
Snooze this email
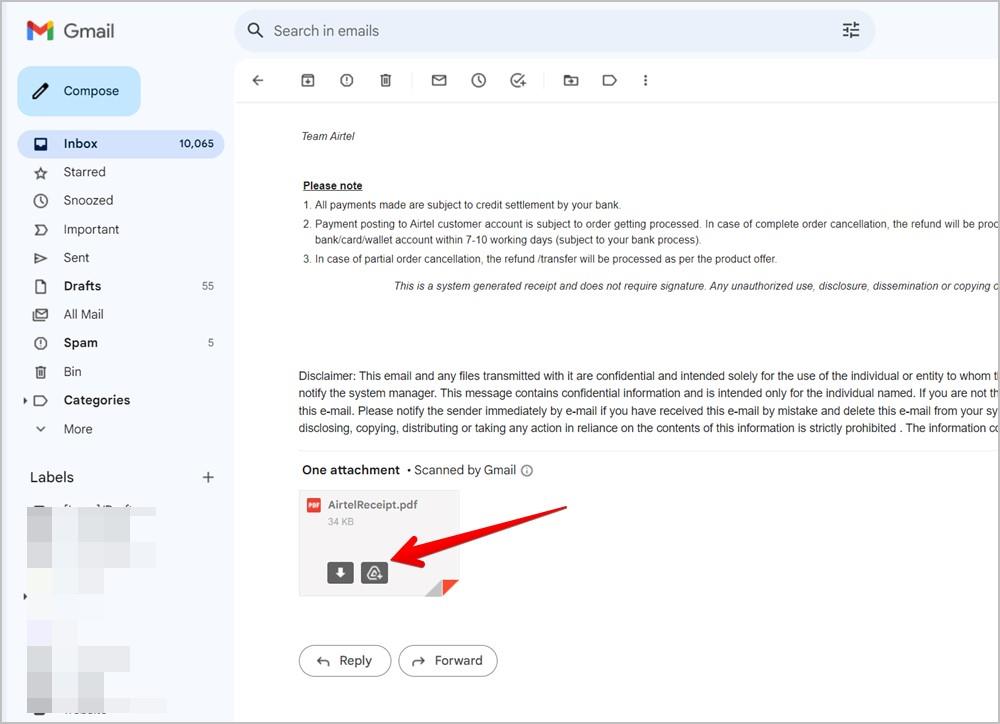point(478,80)
